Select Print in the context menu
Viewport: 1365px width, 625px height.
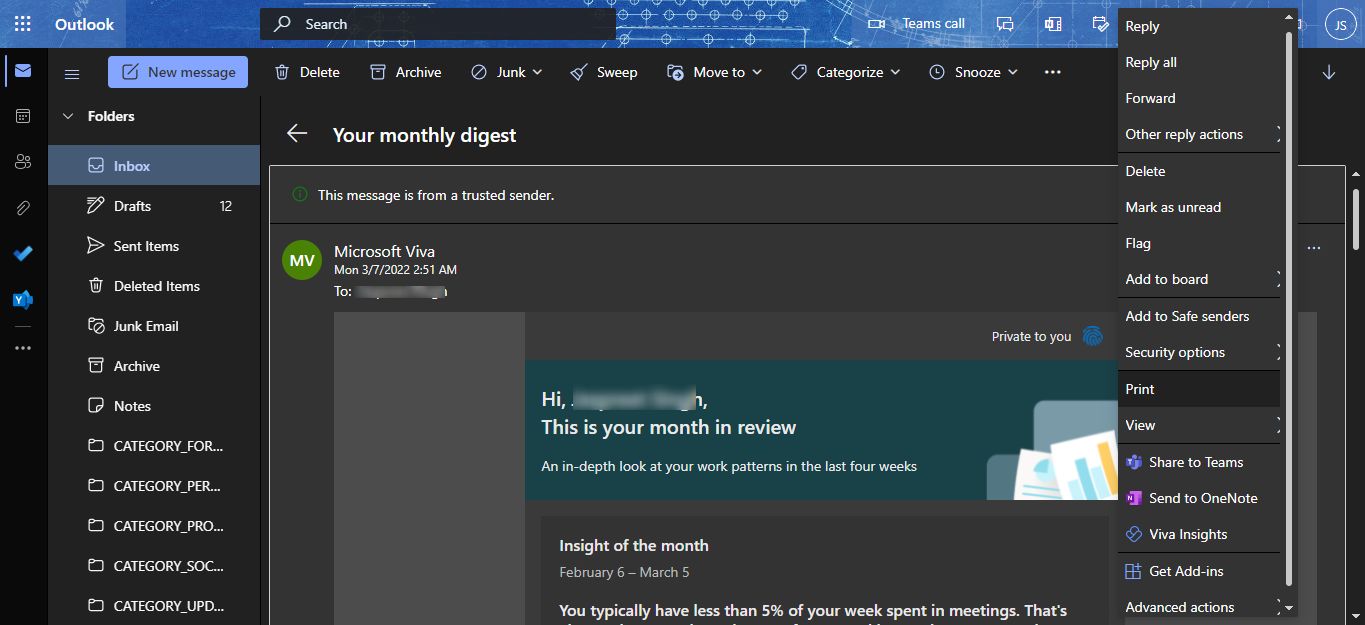[x=1199, y=389]
